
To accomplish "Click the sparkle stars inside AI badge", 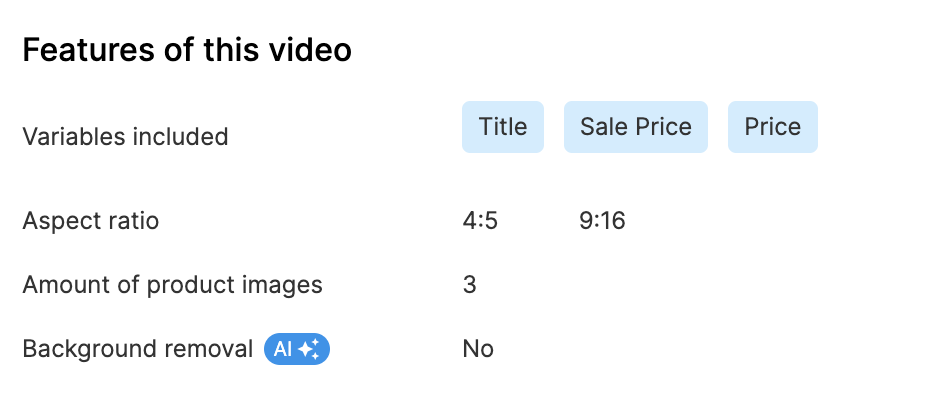I will tap(309, 349).
